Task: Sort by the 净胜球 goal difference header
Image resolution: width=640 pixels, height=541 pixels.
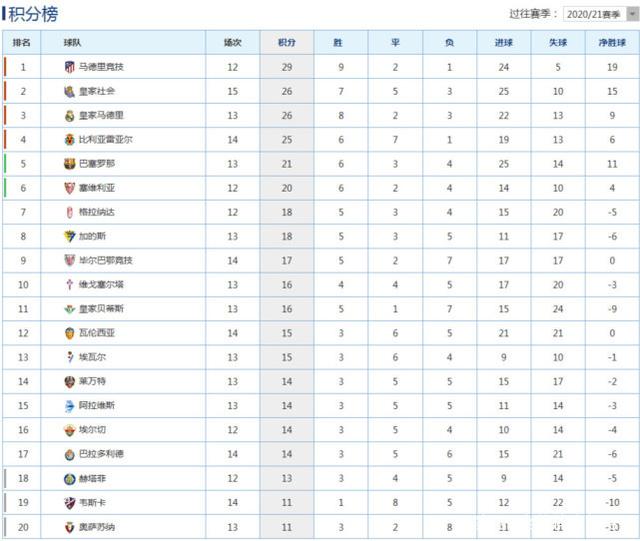Action: pos(612,42)
